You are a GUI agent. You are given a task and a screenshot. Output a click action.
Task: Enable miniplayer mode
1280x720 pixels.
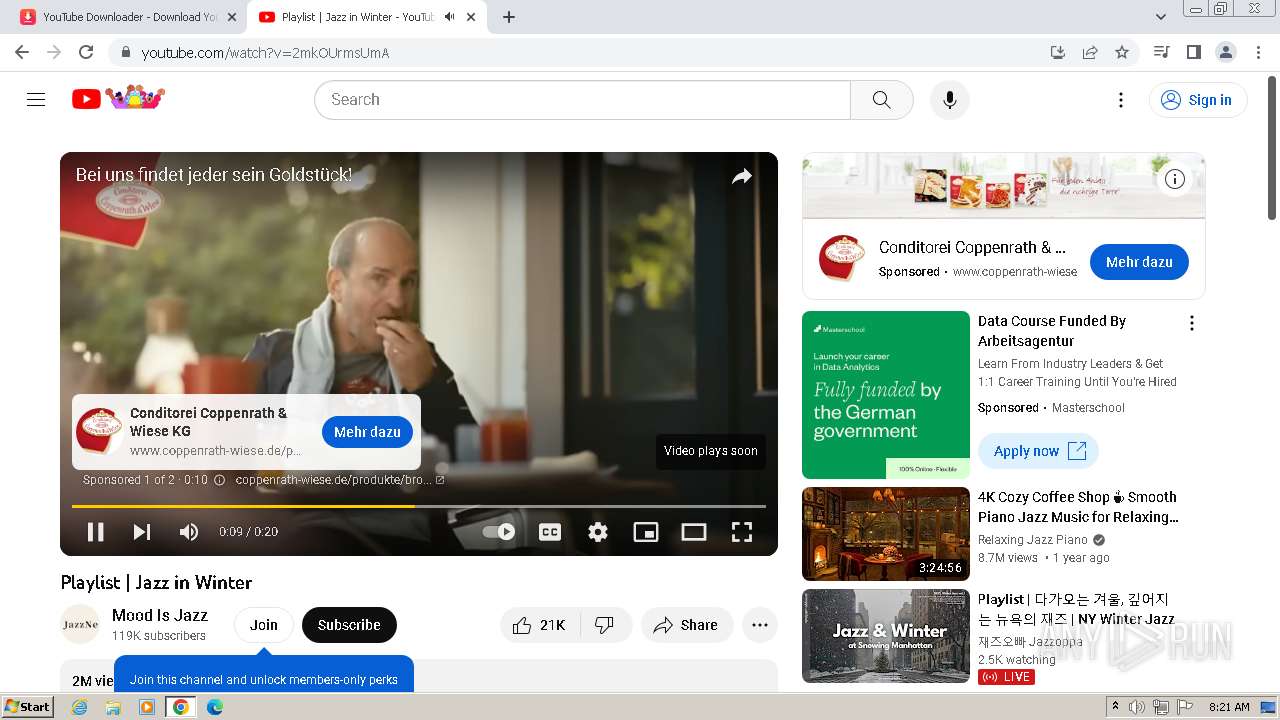click(646, 532)
